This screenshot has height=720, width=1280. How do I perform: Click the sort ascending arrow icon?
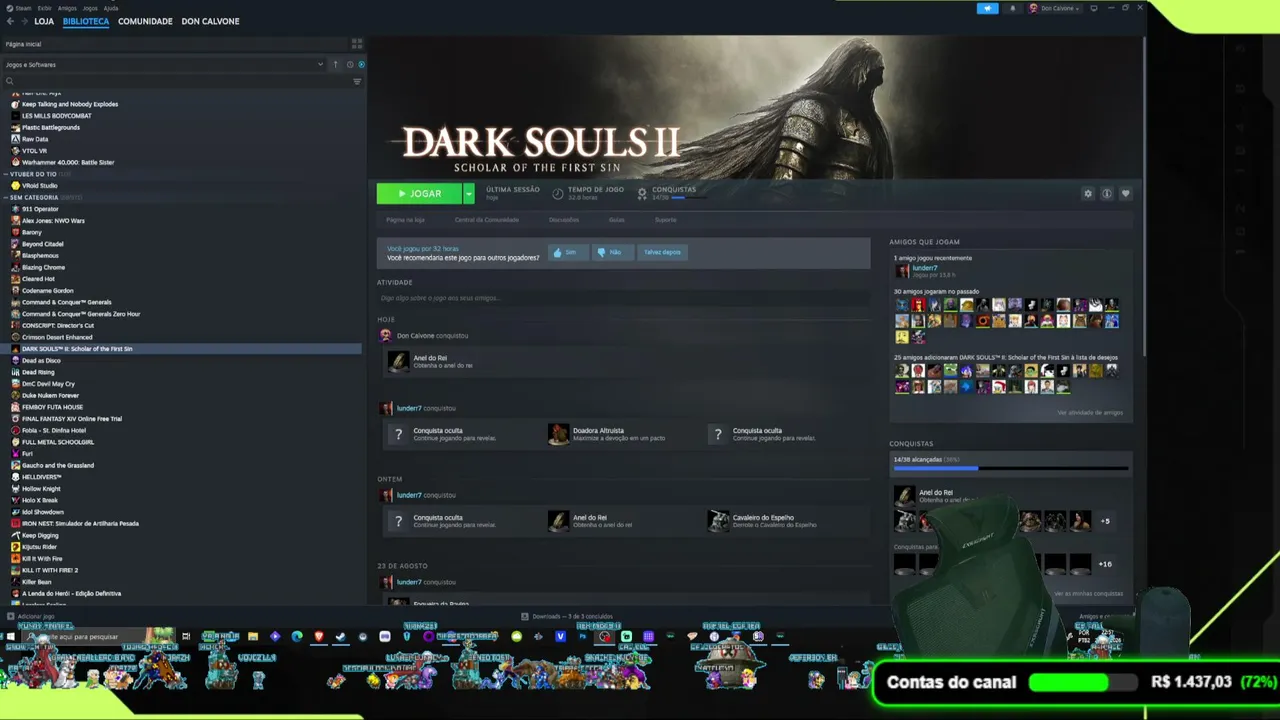click(335, 65)
